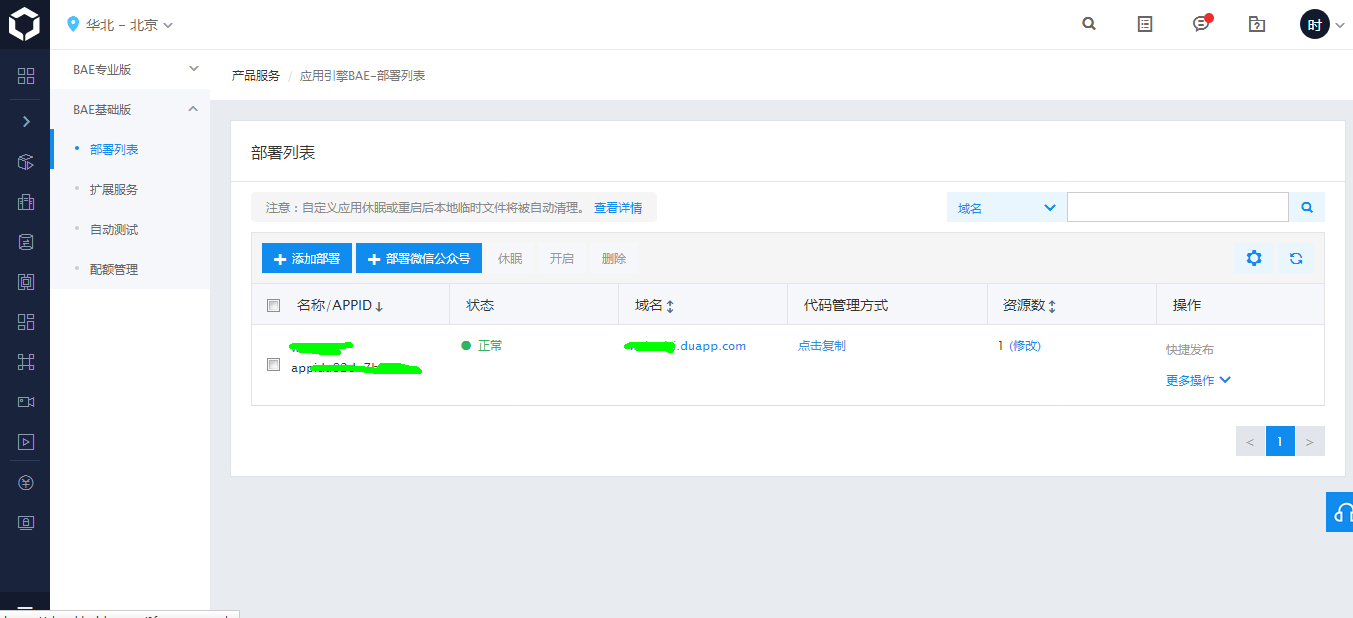Image resolution: width=1353 pixels, height=618 pixels.
Task: Open the document list icon in top bar
Action: pos(1145,24)
